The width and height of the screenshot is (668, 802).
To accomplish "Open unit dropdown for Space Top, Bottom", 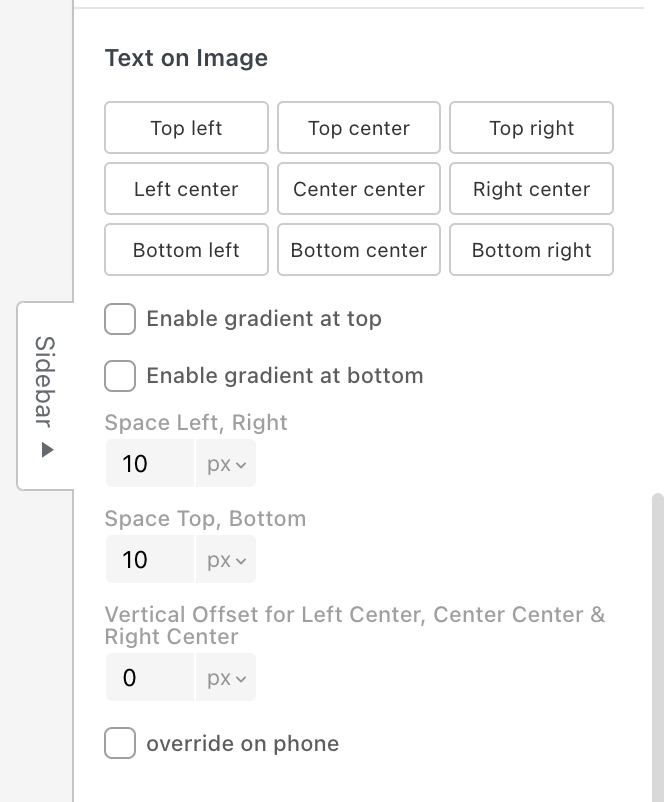I will coord(227,560).
